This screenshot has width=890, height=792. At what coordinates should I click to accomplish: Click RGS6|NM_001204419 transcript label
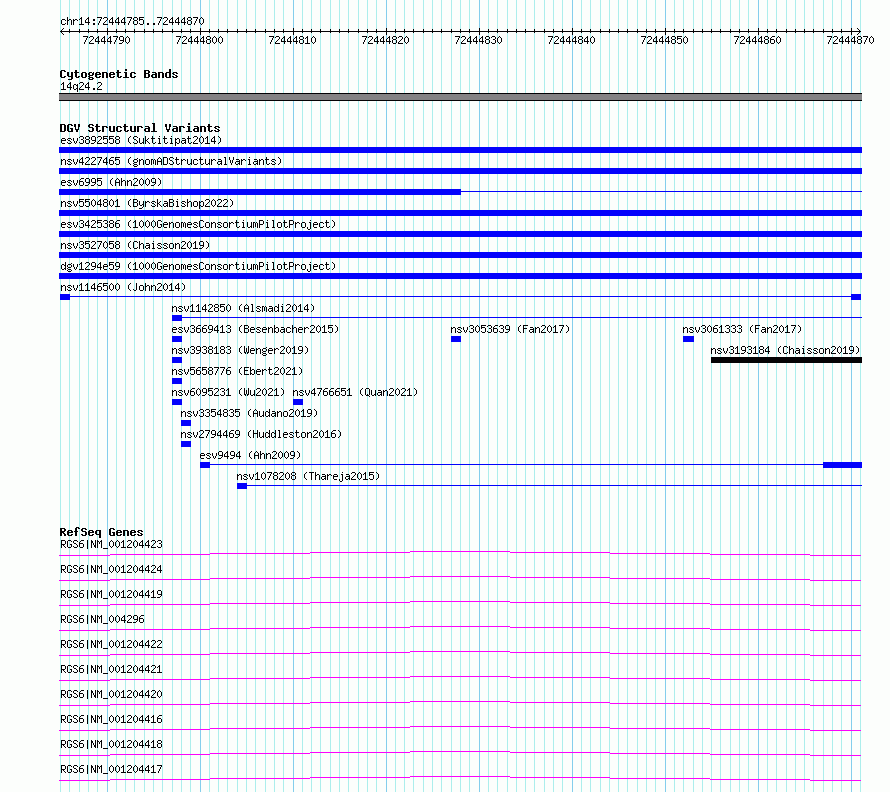tap(111, 594)
